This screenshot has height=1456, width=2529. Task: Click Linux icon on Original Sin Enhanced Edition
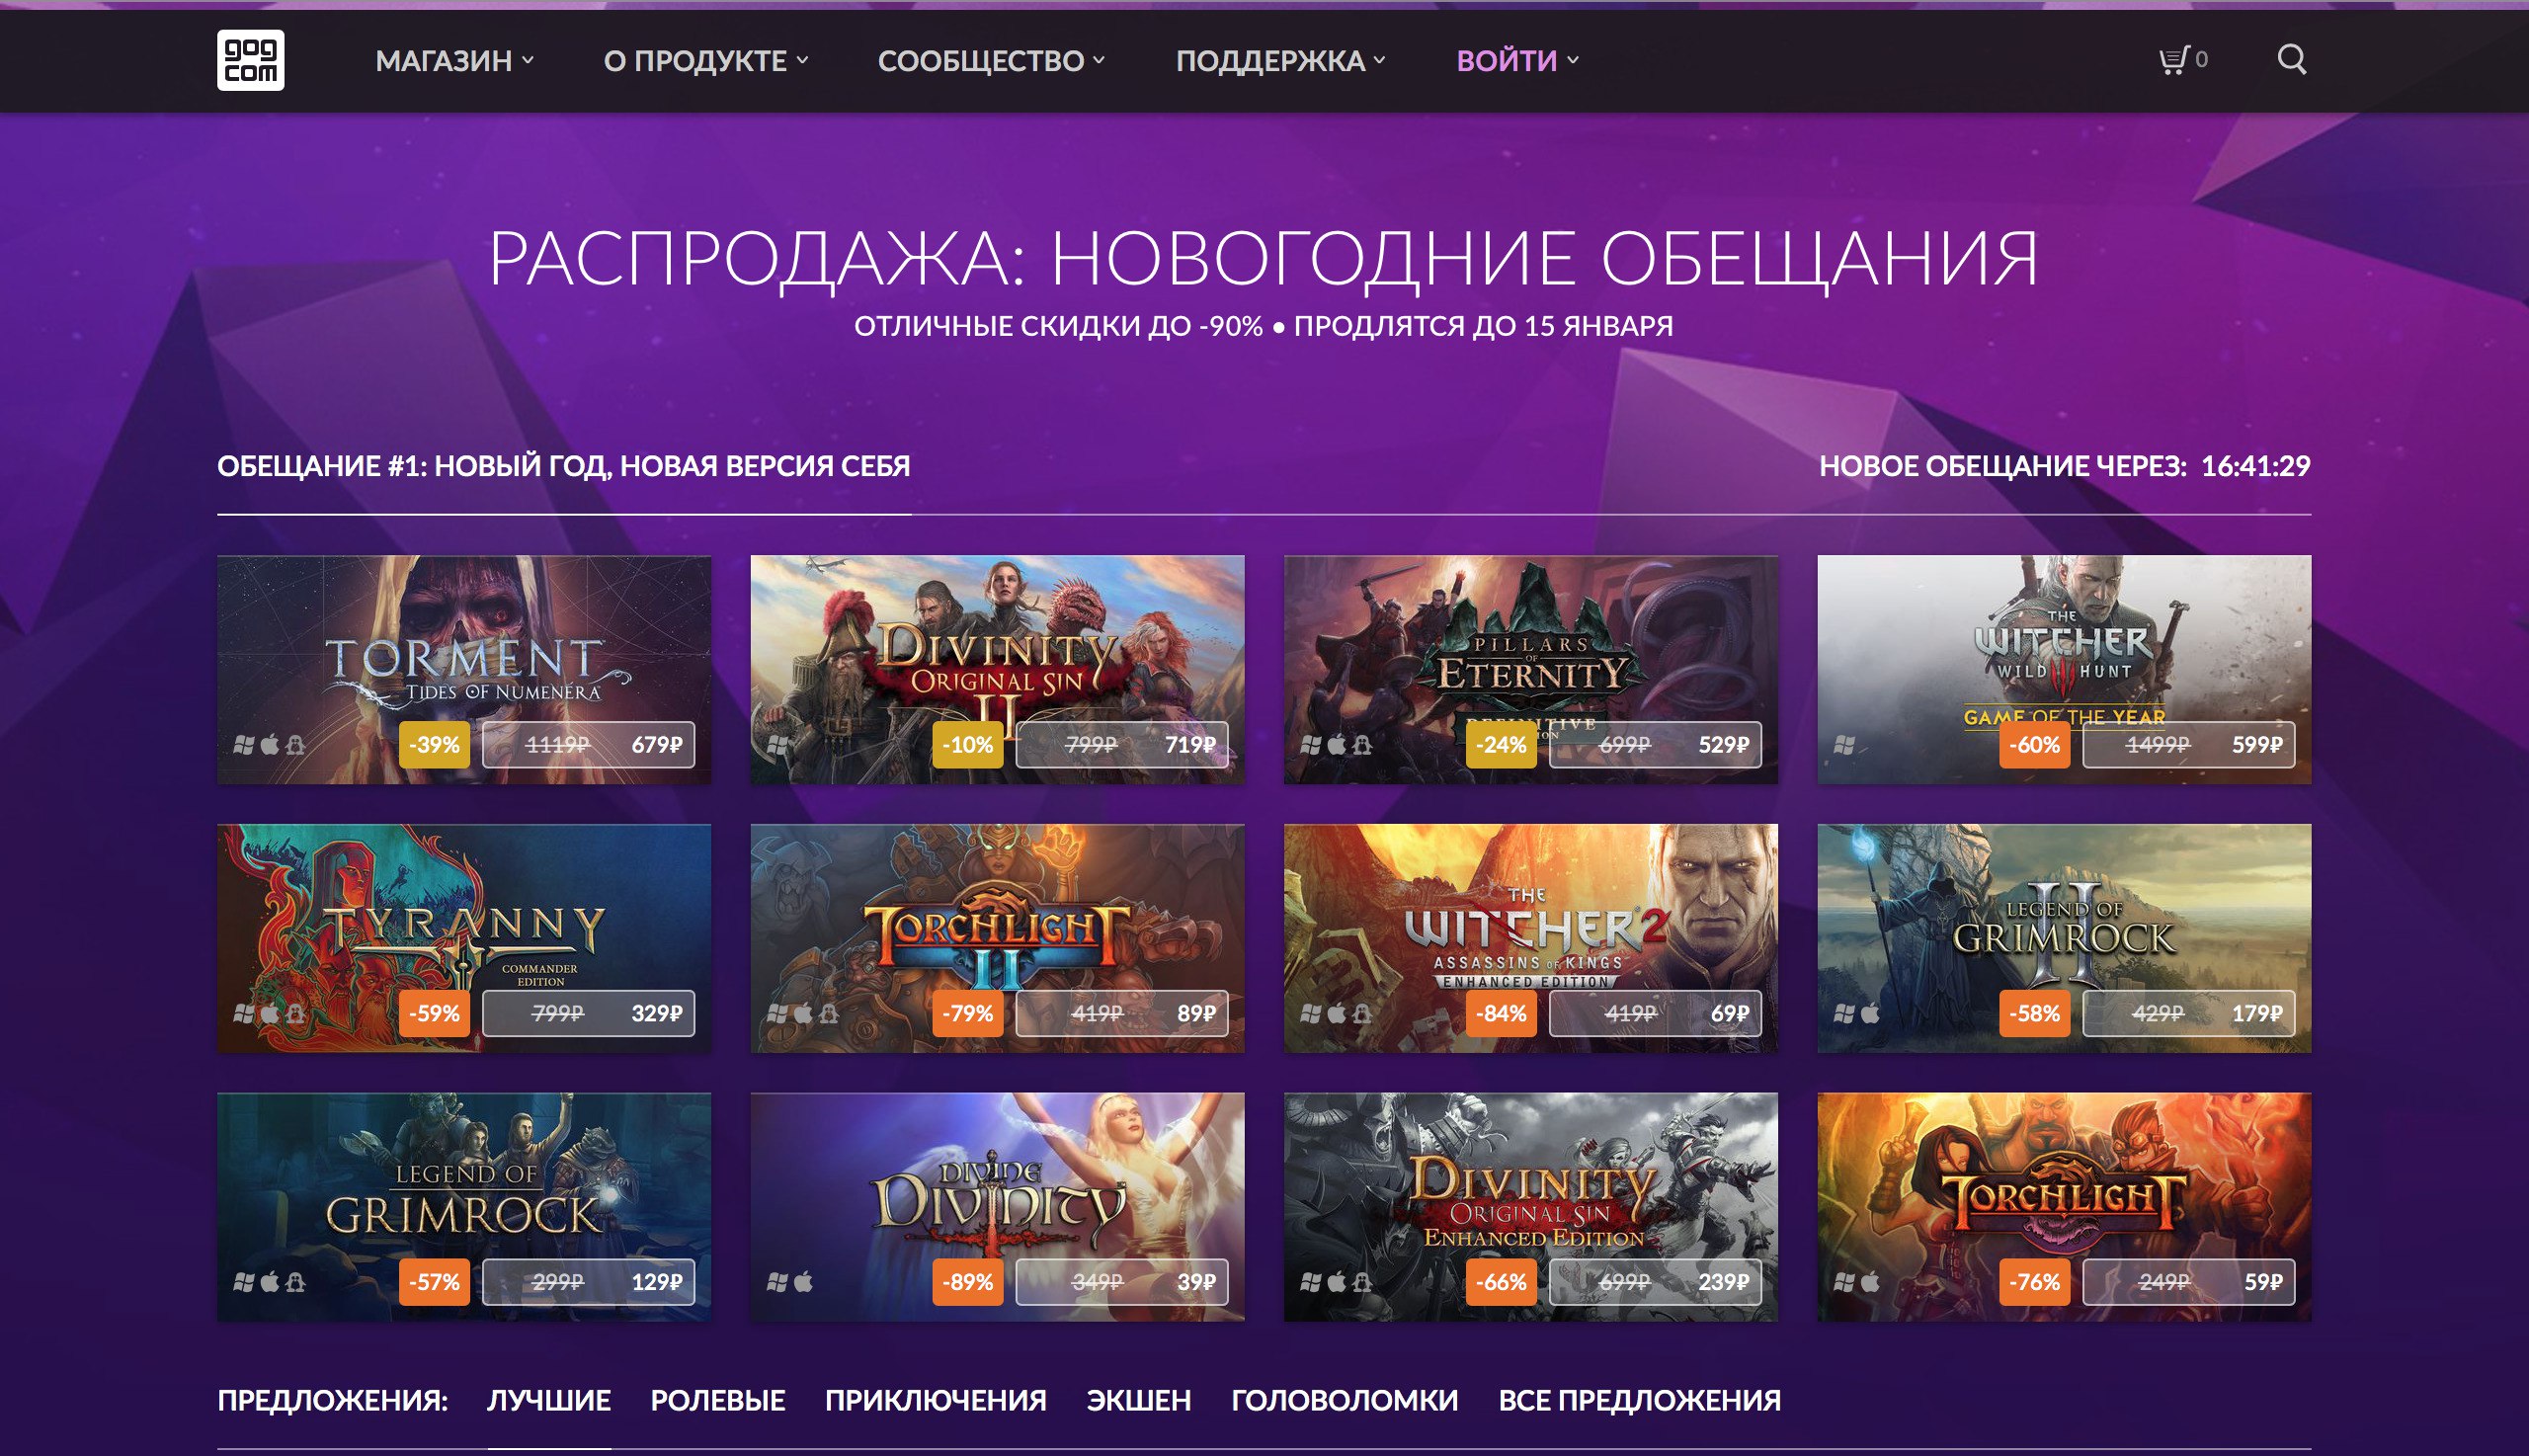click(1362, 1282)
